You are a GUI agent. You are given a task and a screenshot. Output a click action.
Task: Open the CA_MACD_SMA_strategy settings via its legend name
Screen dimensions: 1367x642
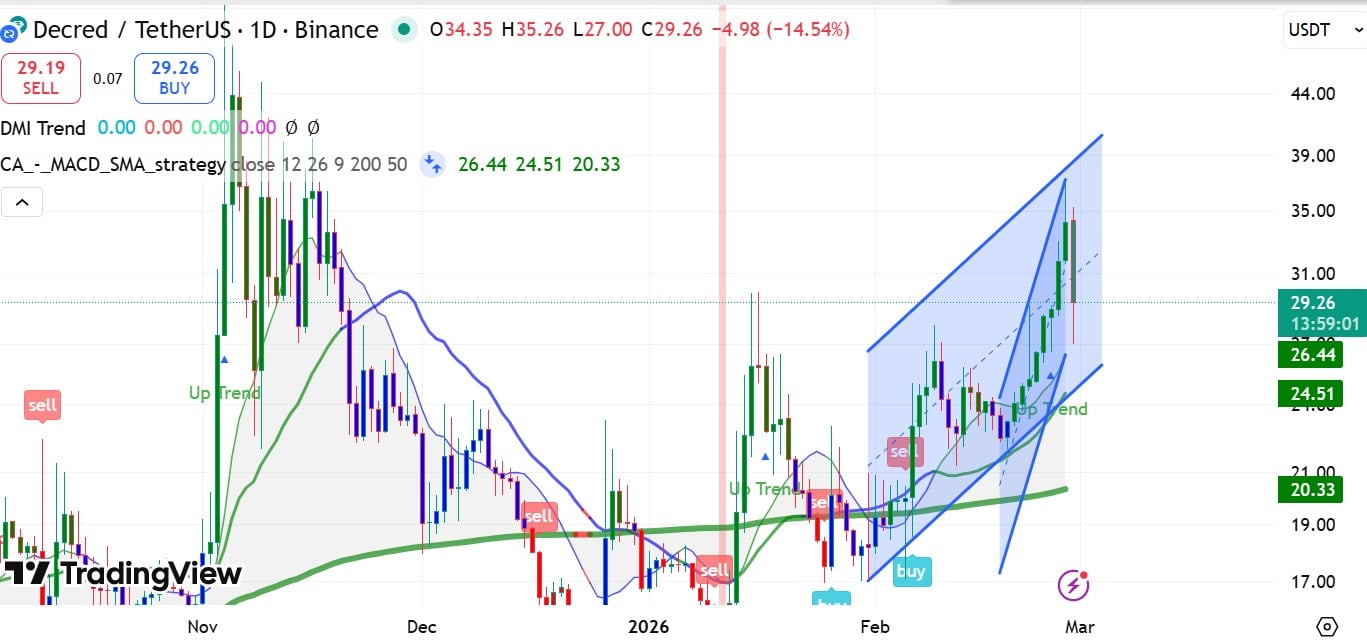[110, 165]
